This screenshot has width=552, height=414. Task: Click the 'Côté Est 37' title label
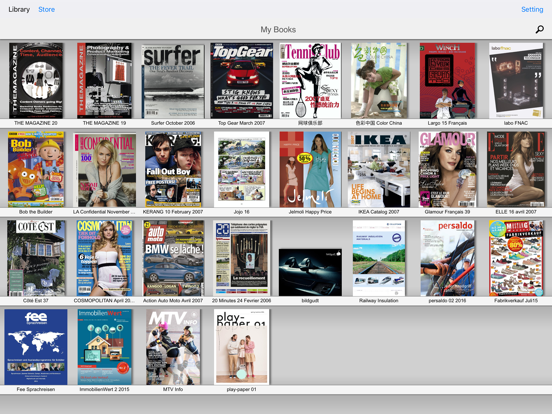(x=36, y=301)
